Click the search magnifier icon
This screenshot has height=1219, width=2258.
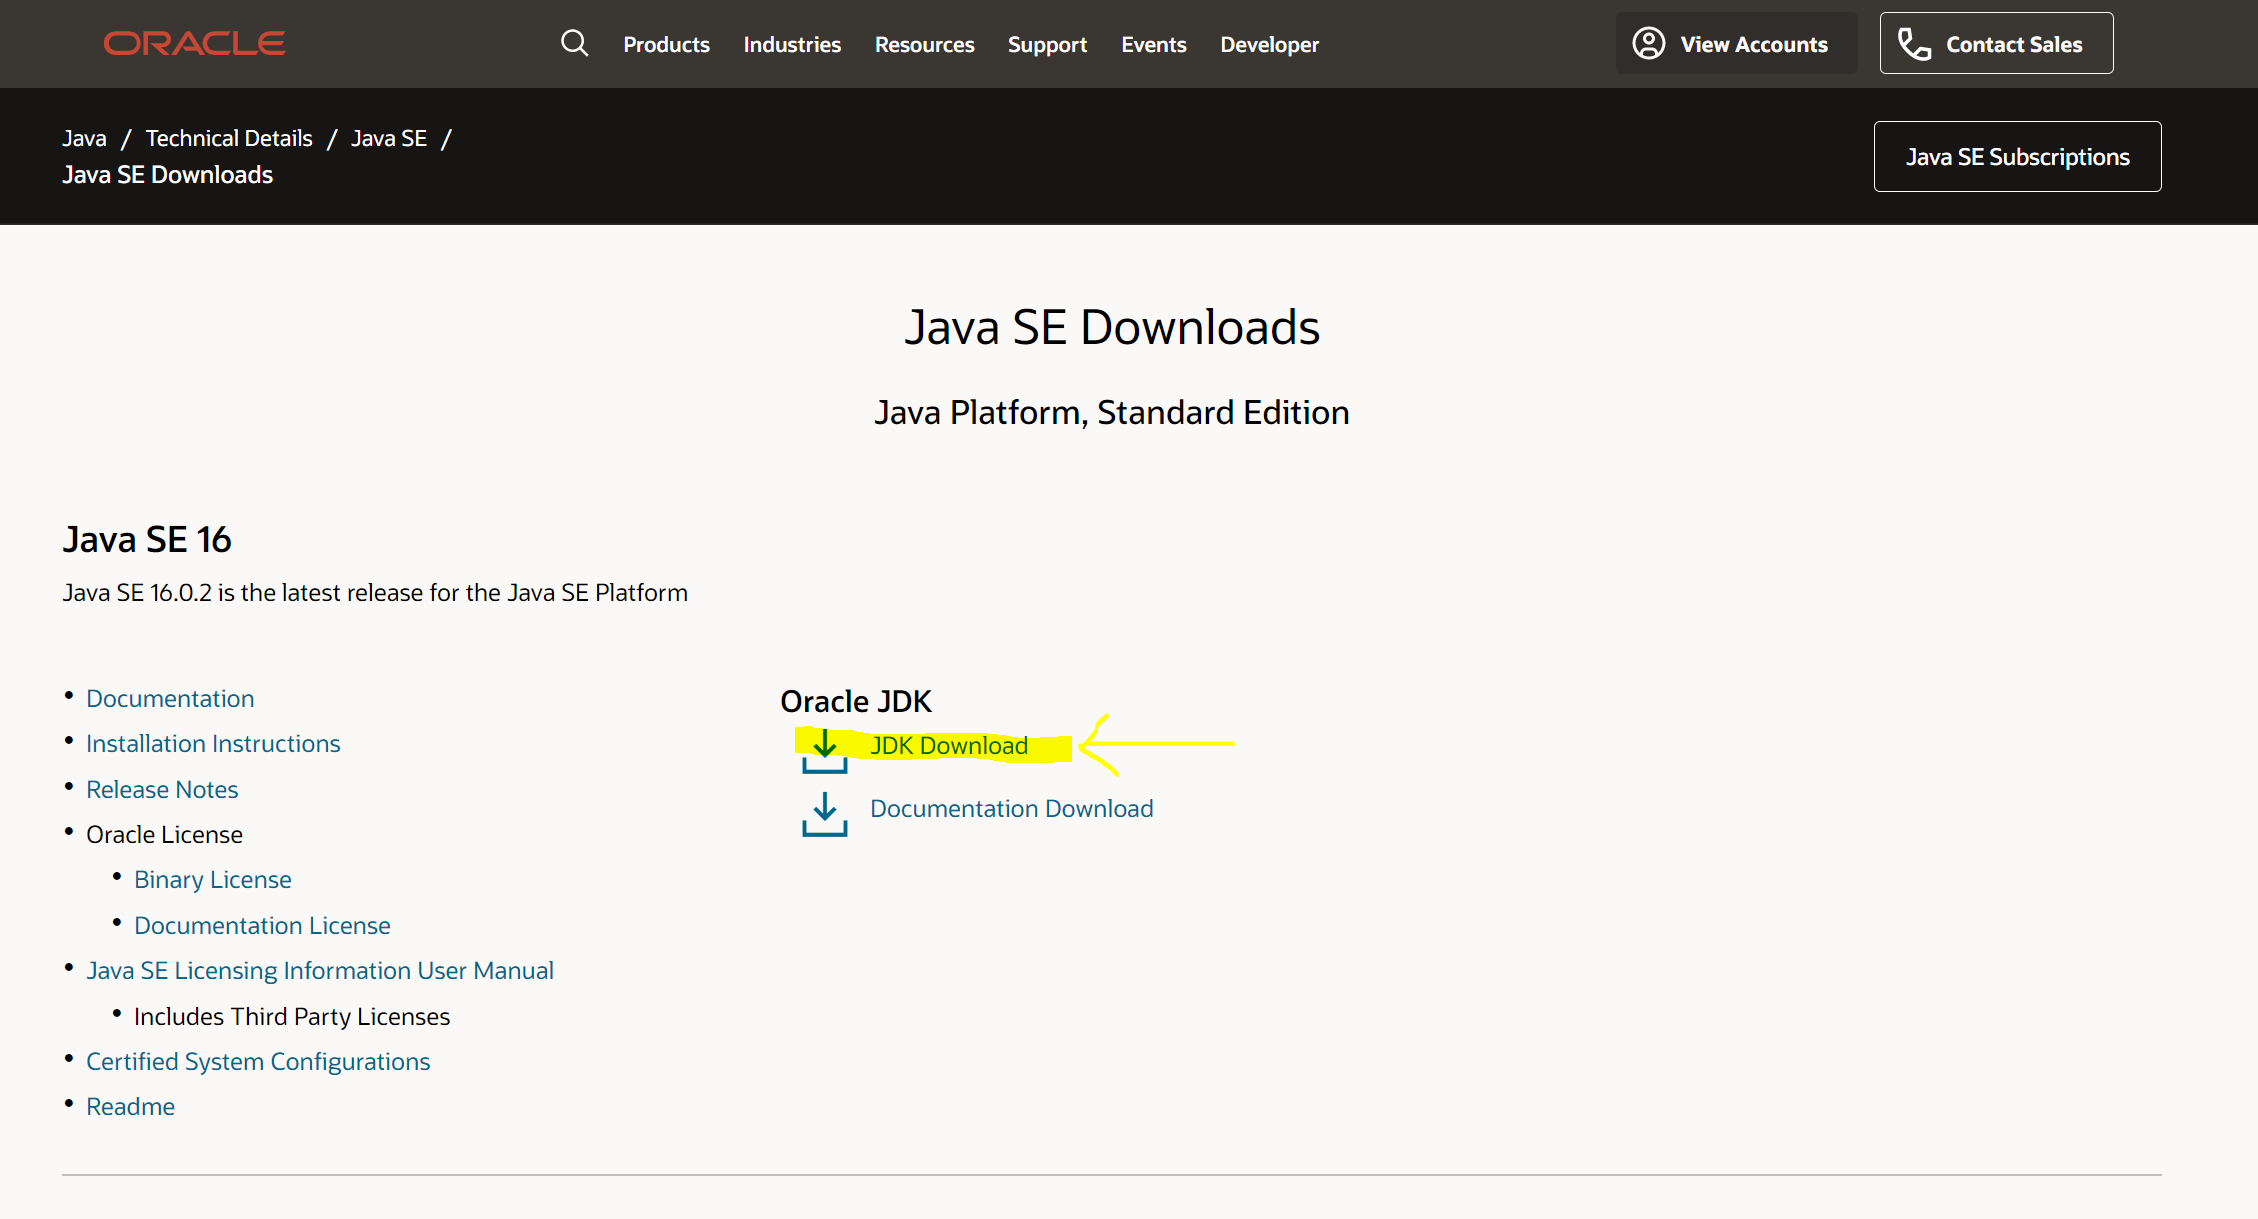pyautogui.click(x=574, y=43)
